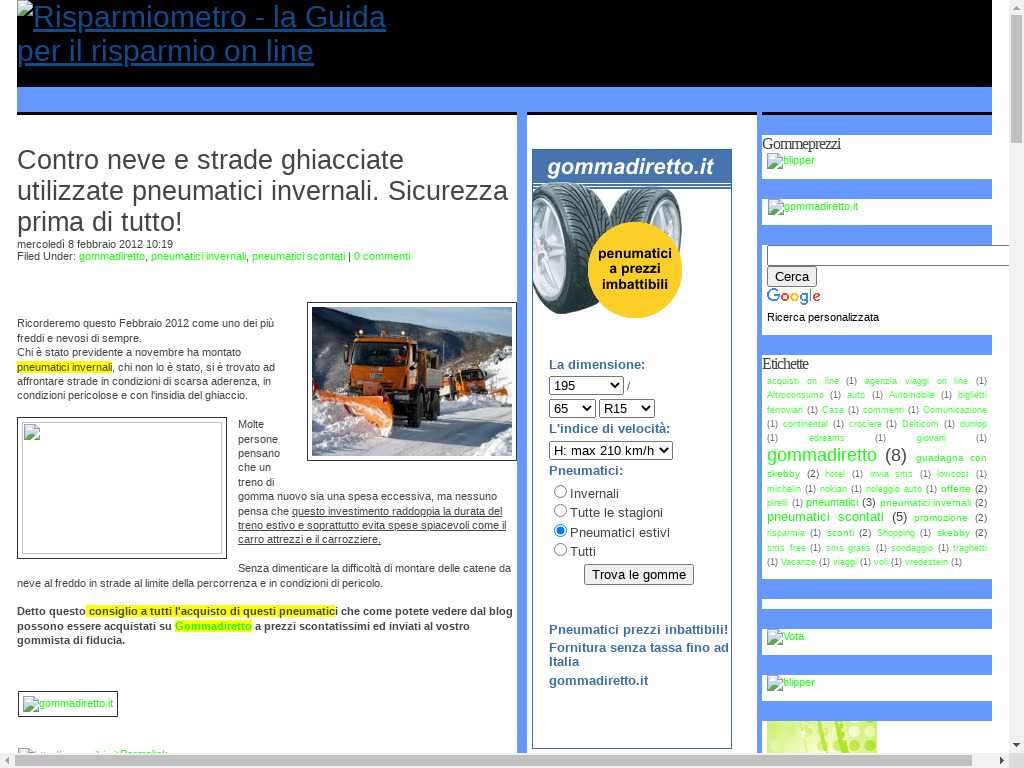The height and width of the screenshot is (768, 1024).
Task: Click the snow plow truck photo
Action: (x=411, y=381)
